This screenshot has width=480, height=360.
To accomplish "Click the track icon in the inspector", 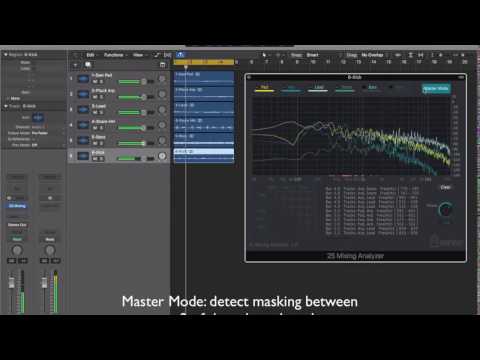I will [x=38, y=118].
